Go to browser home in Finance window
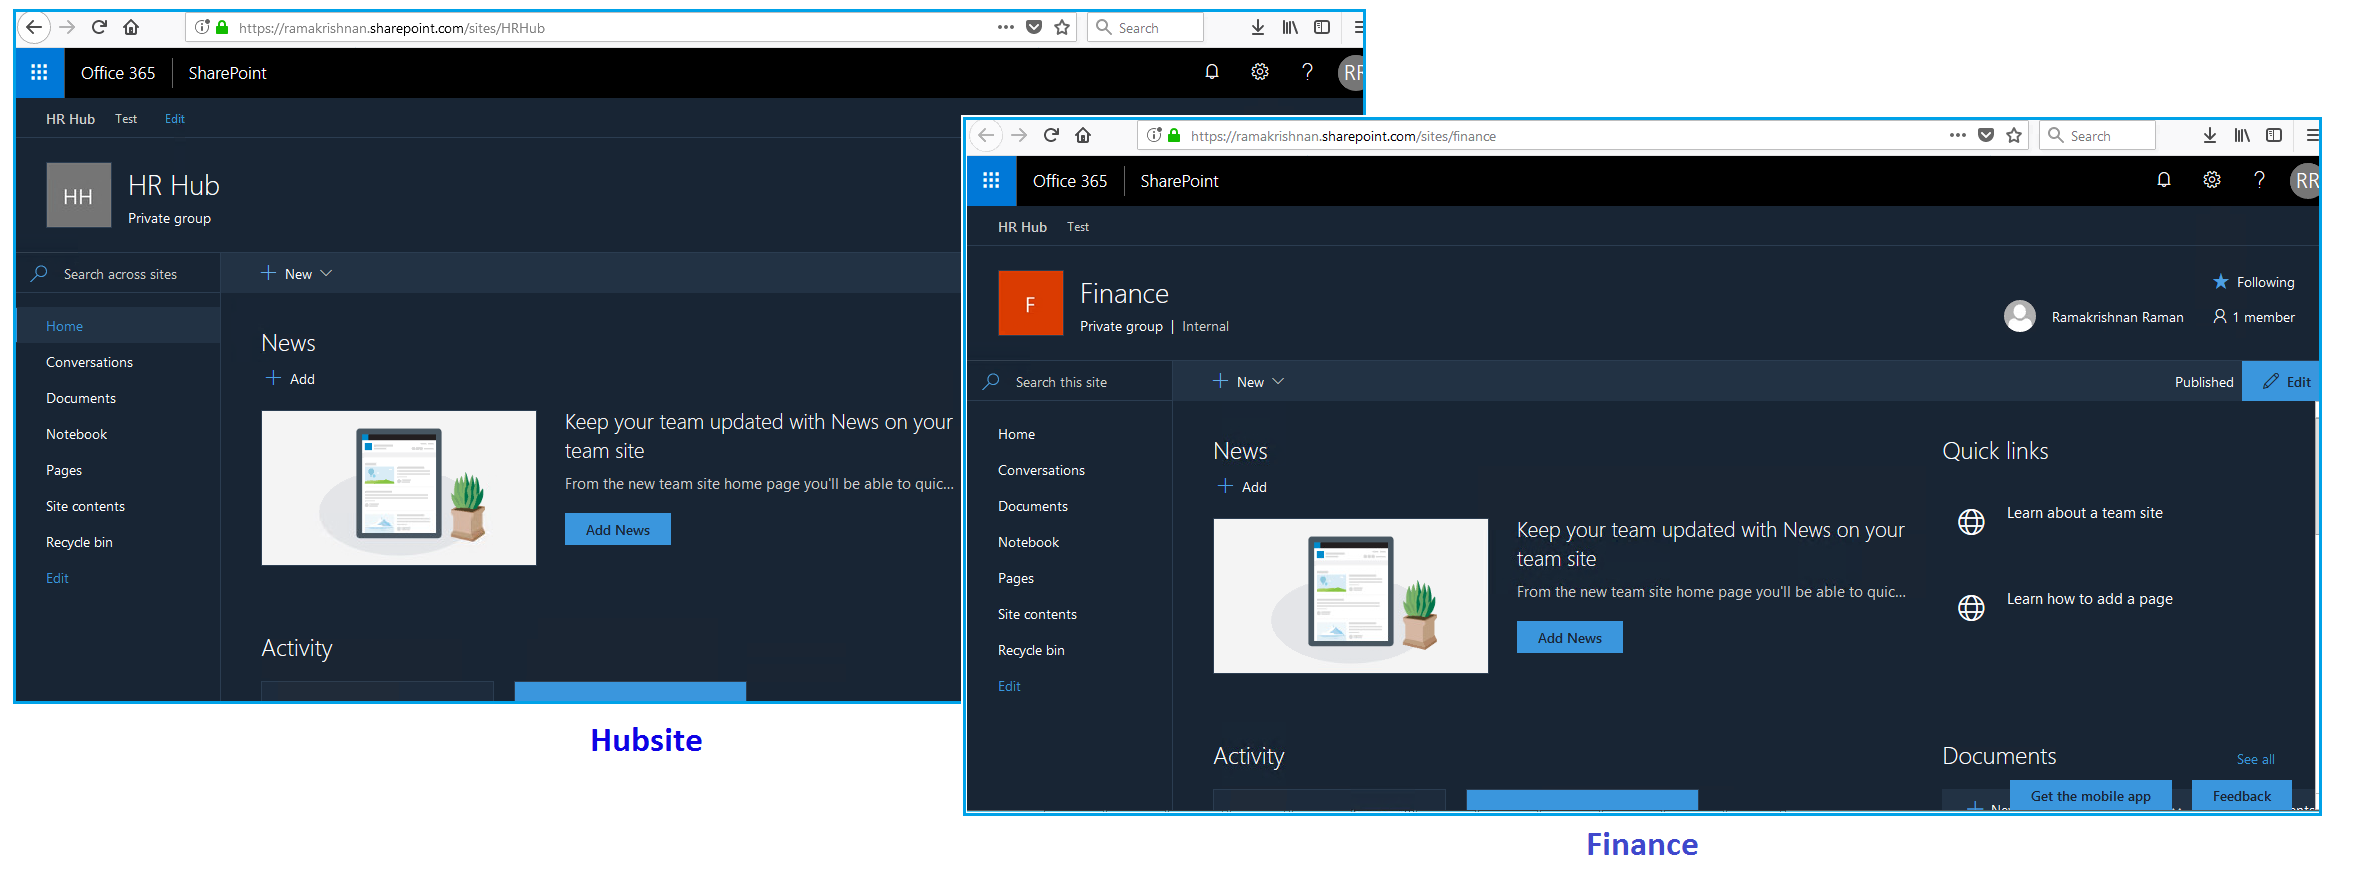The height and width of the screenshot is (888, 2360). coord(1083,135)
